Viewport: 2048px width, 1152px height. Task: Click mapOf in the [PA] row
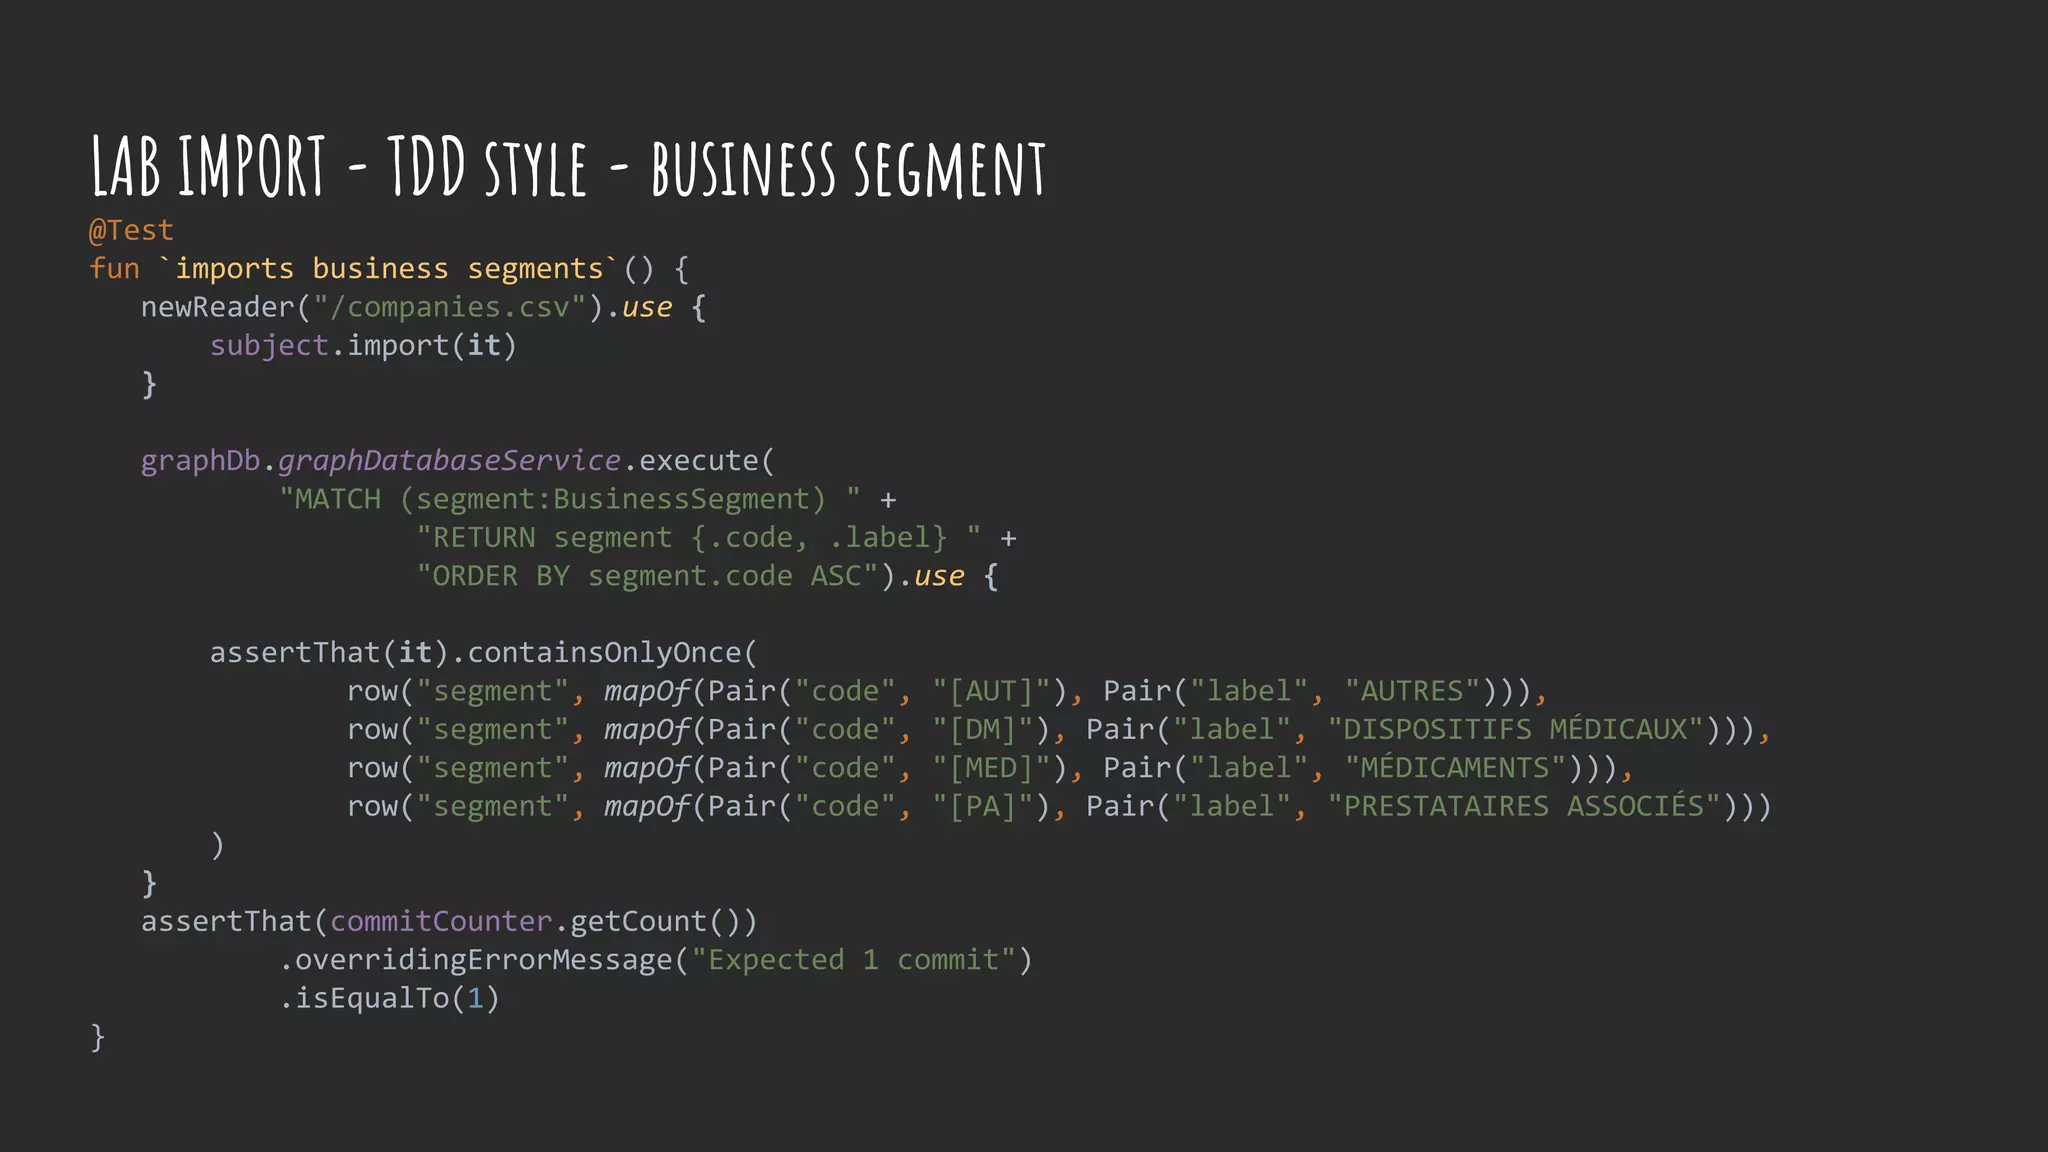click(648, 807)
